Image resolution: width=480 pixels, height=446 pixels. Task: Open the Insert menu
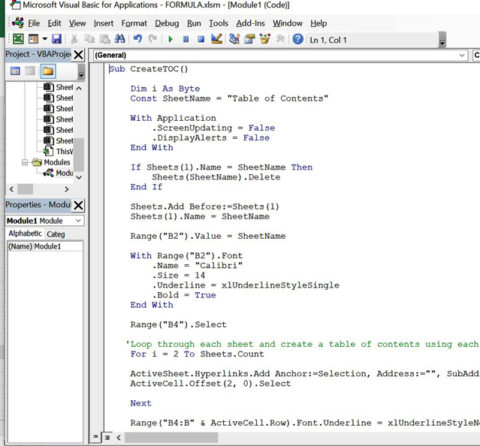click(104, 23)
